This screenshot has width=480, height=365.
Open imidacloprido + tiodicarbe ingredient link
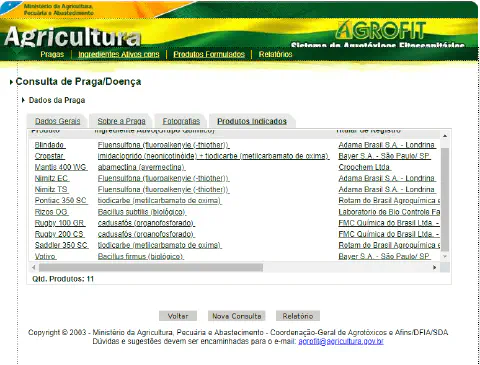pyautogui.click(x=213, y=156)
